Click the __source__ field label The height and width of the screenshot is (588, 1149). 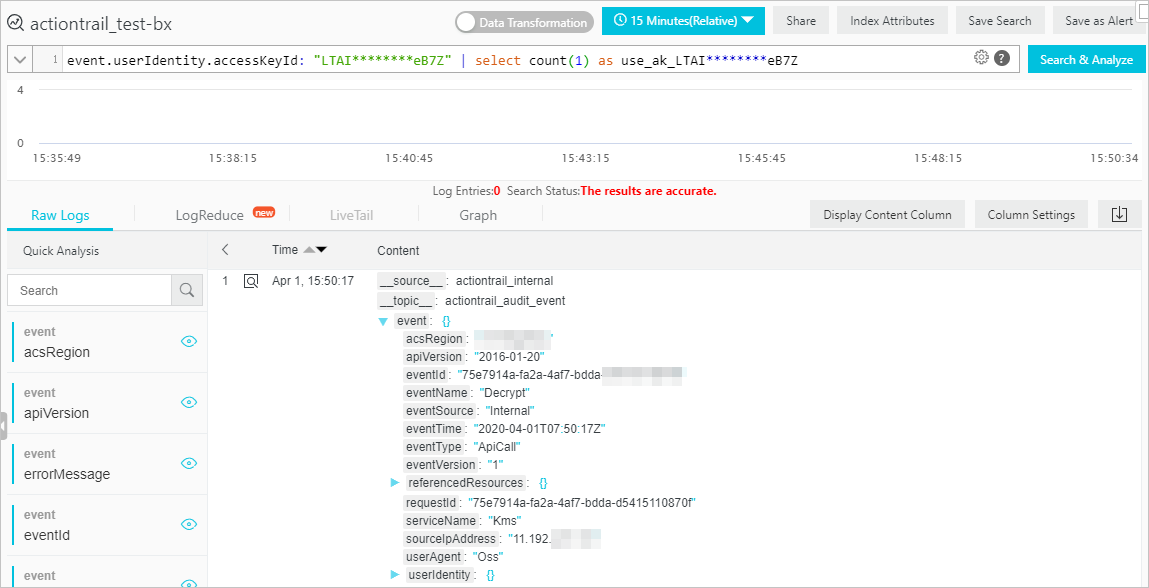pyautogui.click(x=411, y=281)
